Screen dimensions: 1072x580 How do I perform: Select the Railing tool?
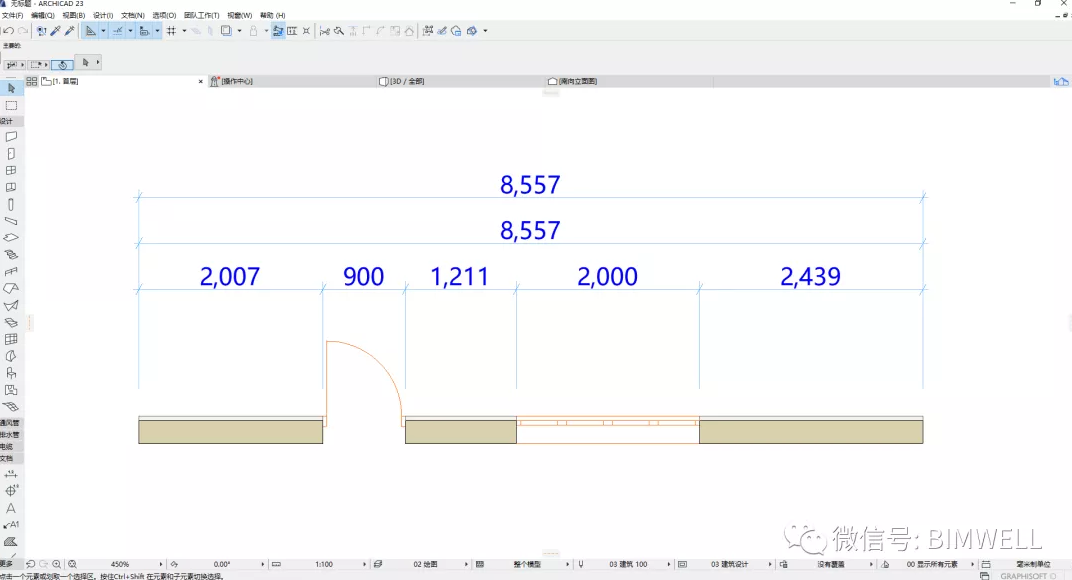[11, 272]
